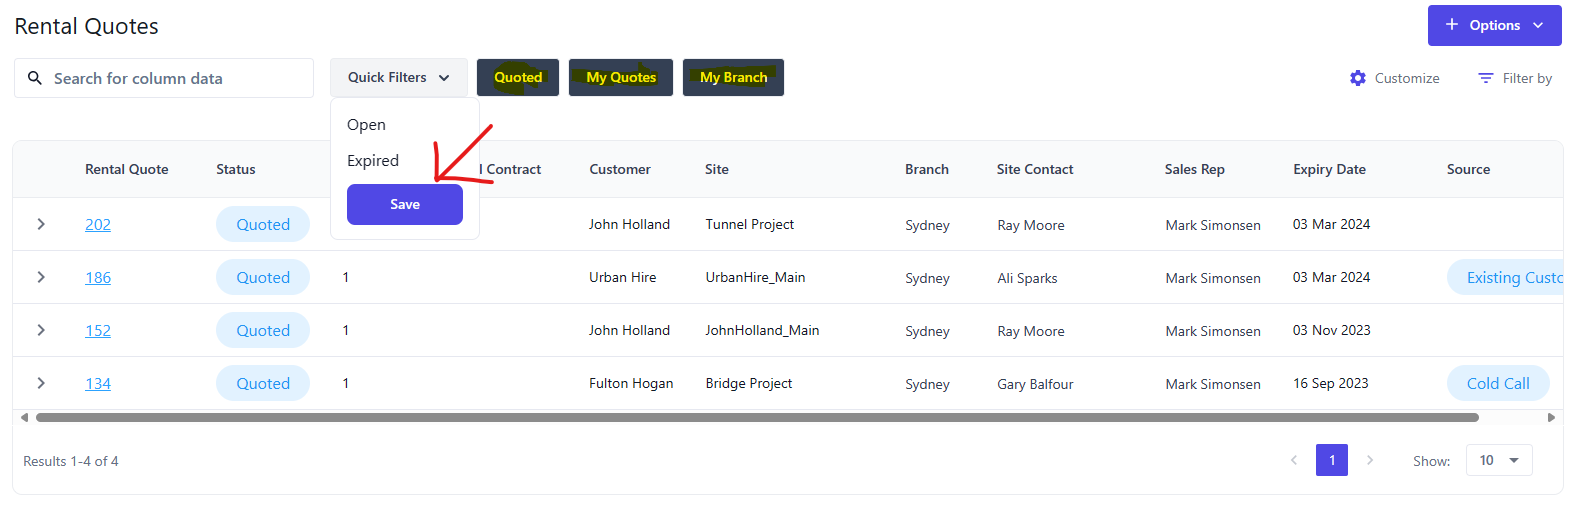Click the scroll right arrow on table
Image resolution: width=1578 pixels, height=506 pixels.
click(1551, 417)
